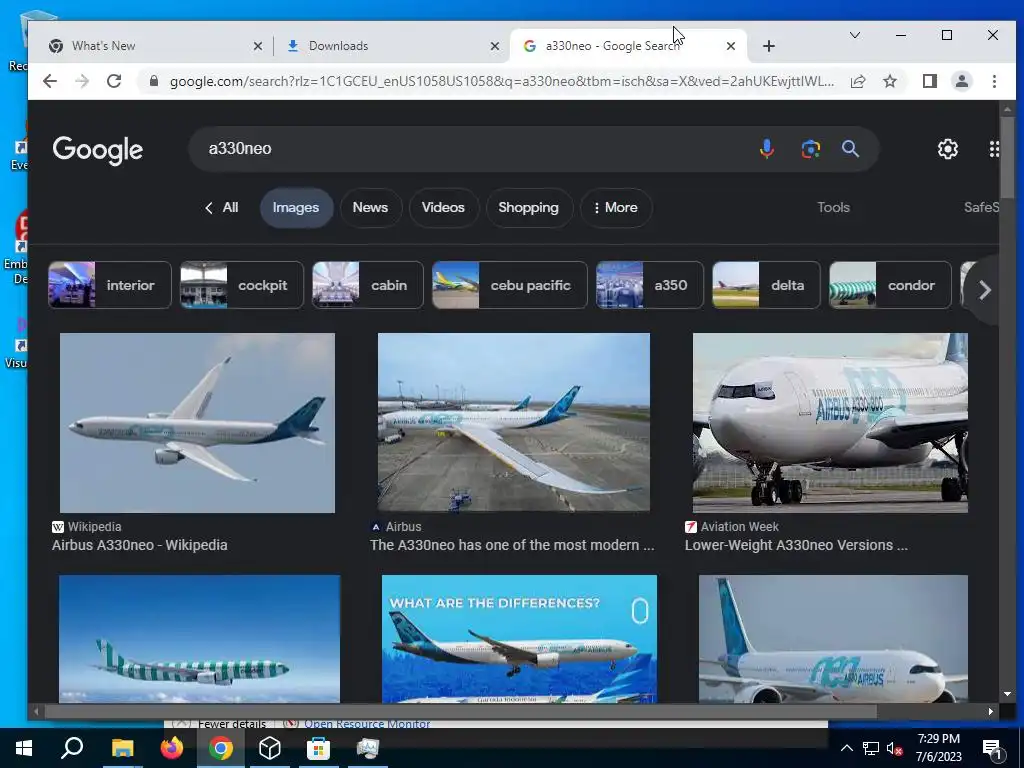The width and height of the screenshot is (1024, 768).
Task: Open the Aviation Week image thumbnail
Action: (830, 423)
